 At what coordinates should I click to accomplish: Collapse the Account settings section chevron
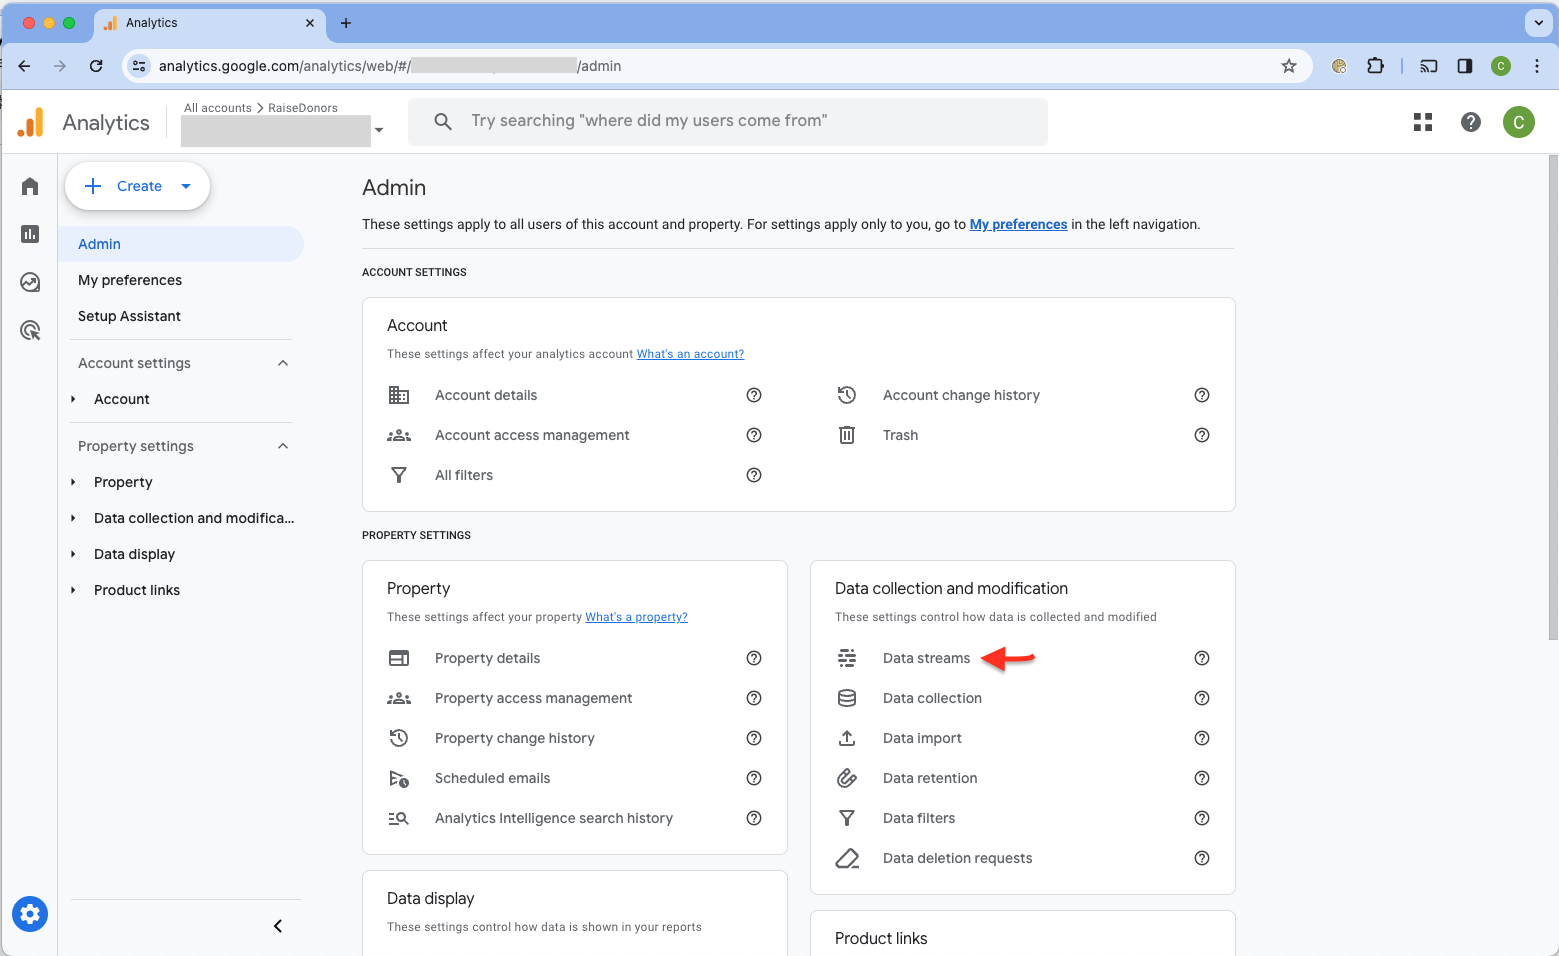pos(283,362)
